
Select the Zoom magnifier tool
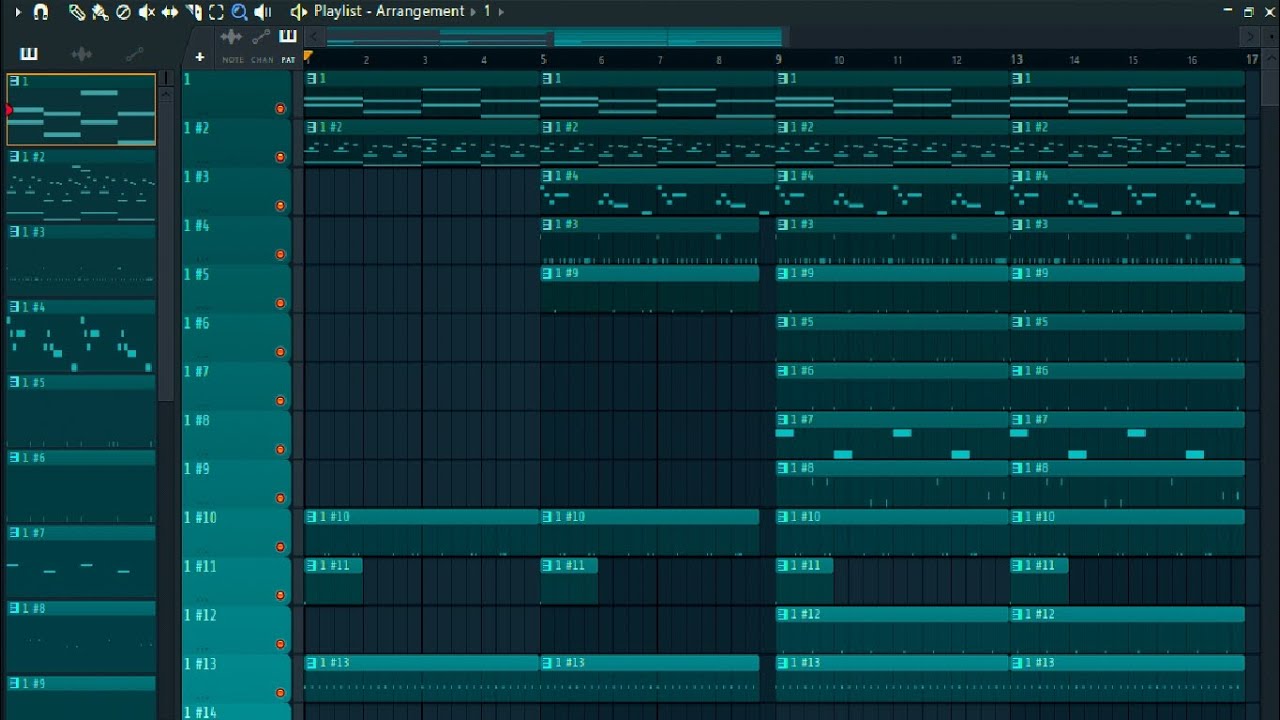239,12
